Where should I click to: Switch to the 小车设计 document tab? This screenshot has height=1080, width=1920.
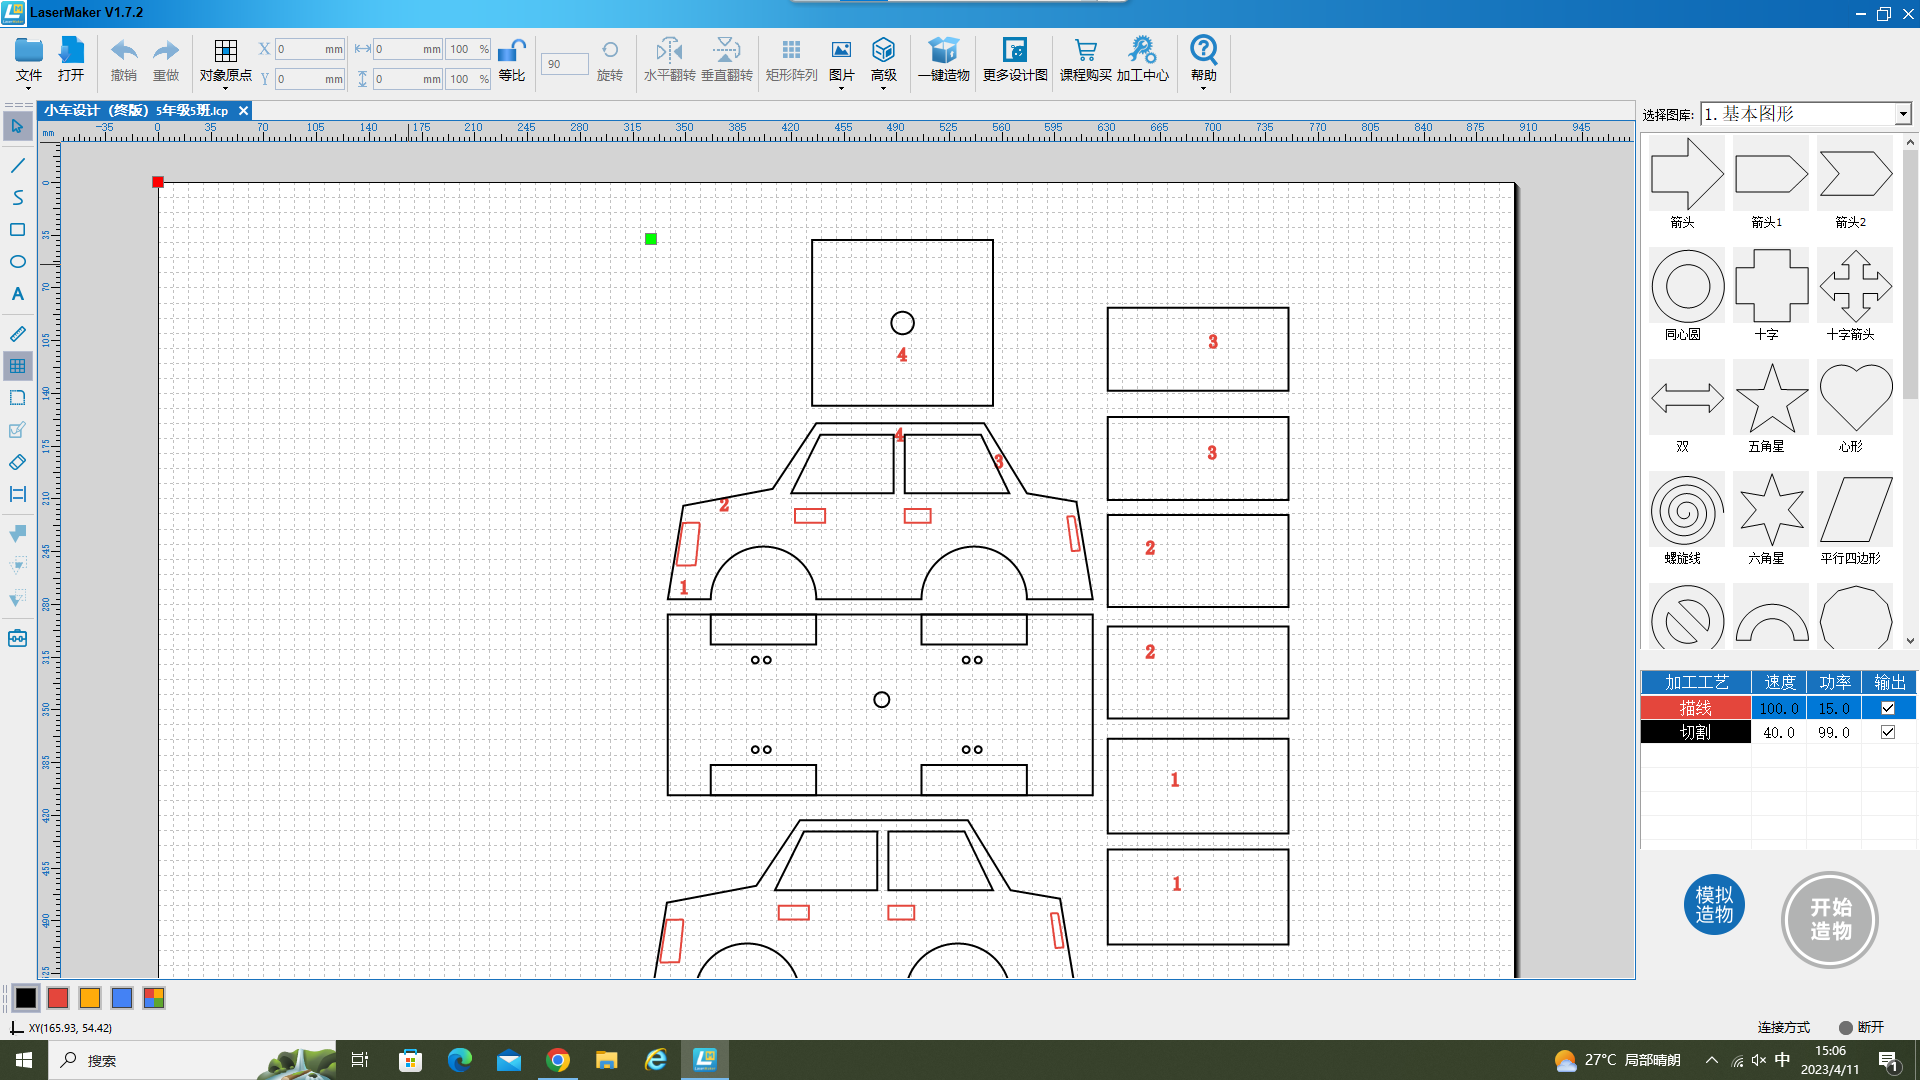click(x=136, y=110)
